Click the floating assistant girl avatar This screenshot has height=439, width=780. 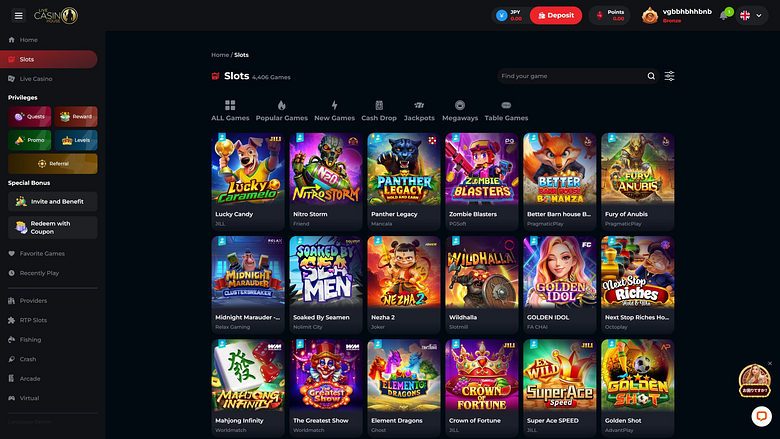click(x=754, y=381)
